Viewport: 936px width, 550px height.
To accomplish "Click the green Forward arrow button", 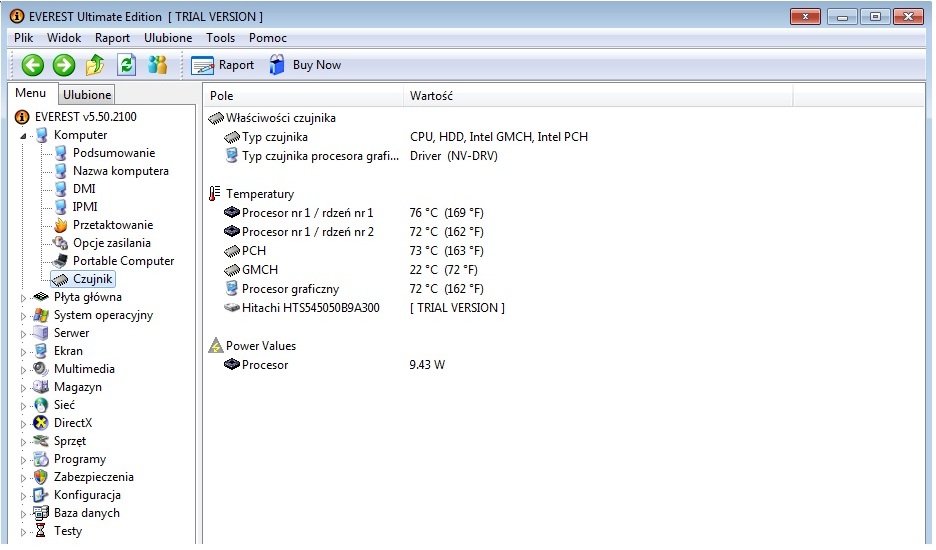I will click(x=64, y=65).
